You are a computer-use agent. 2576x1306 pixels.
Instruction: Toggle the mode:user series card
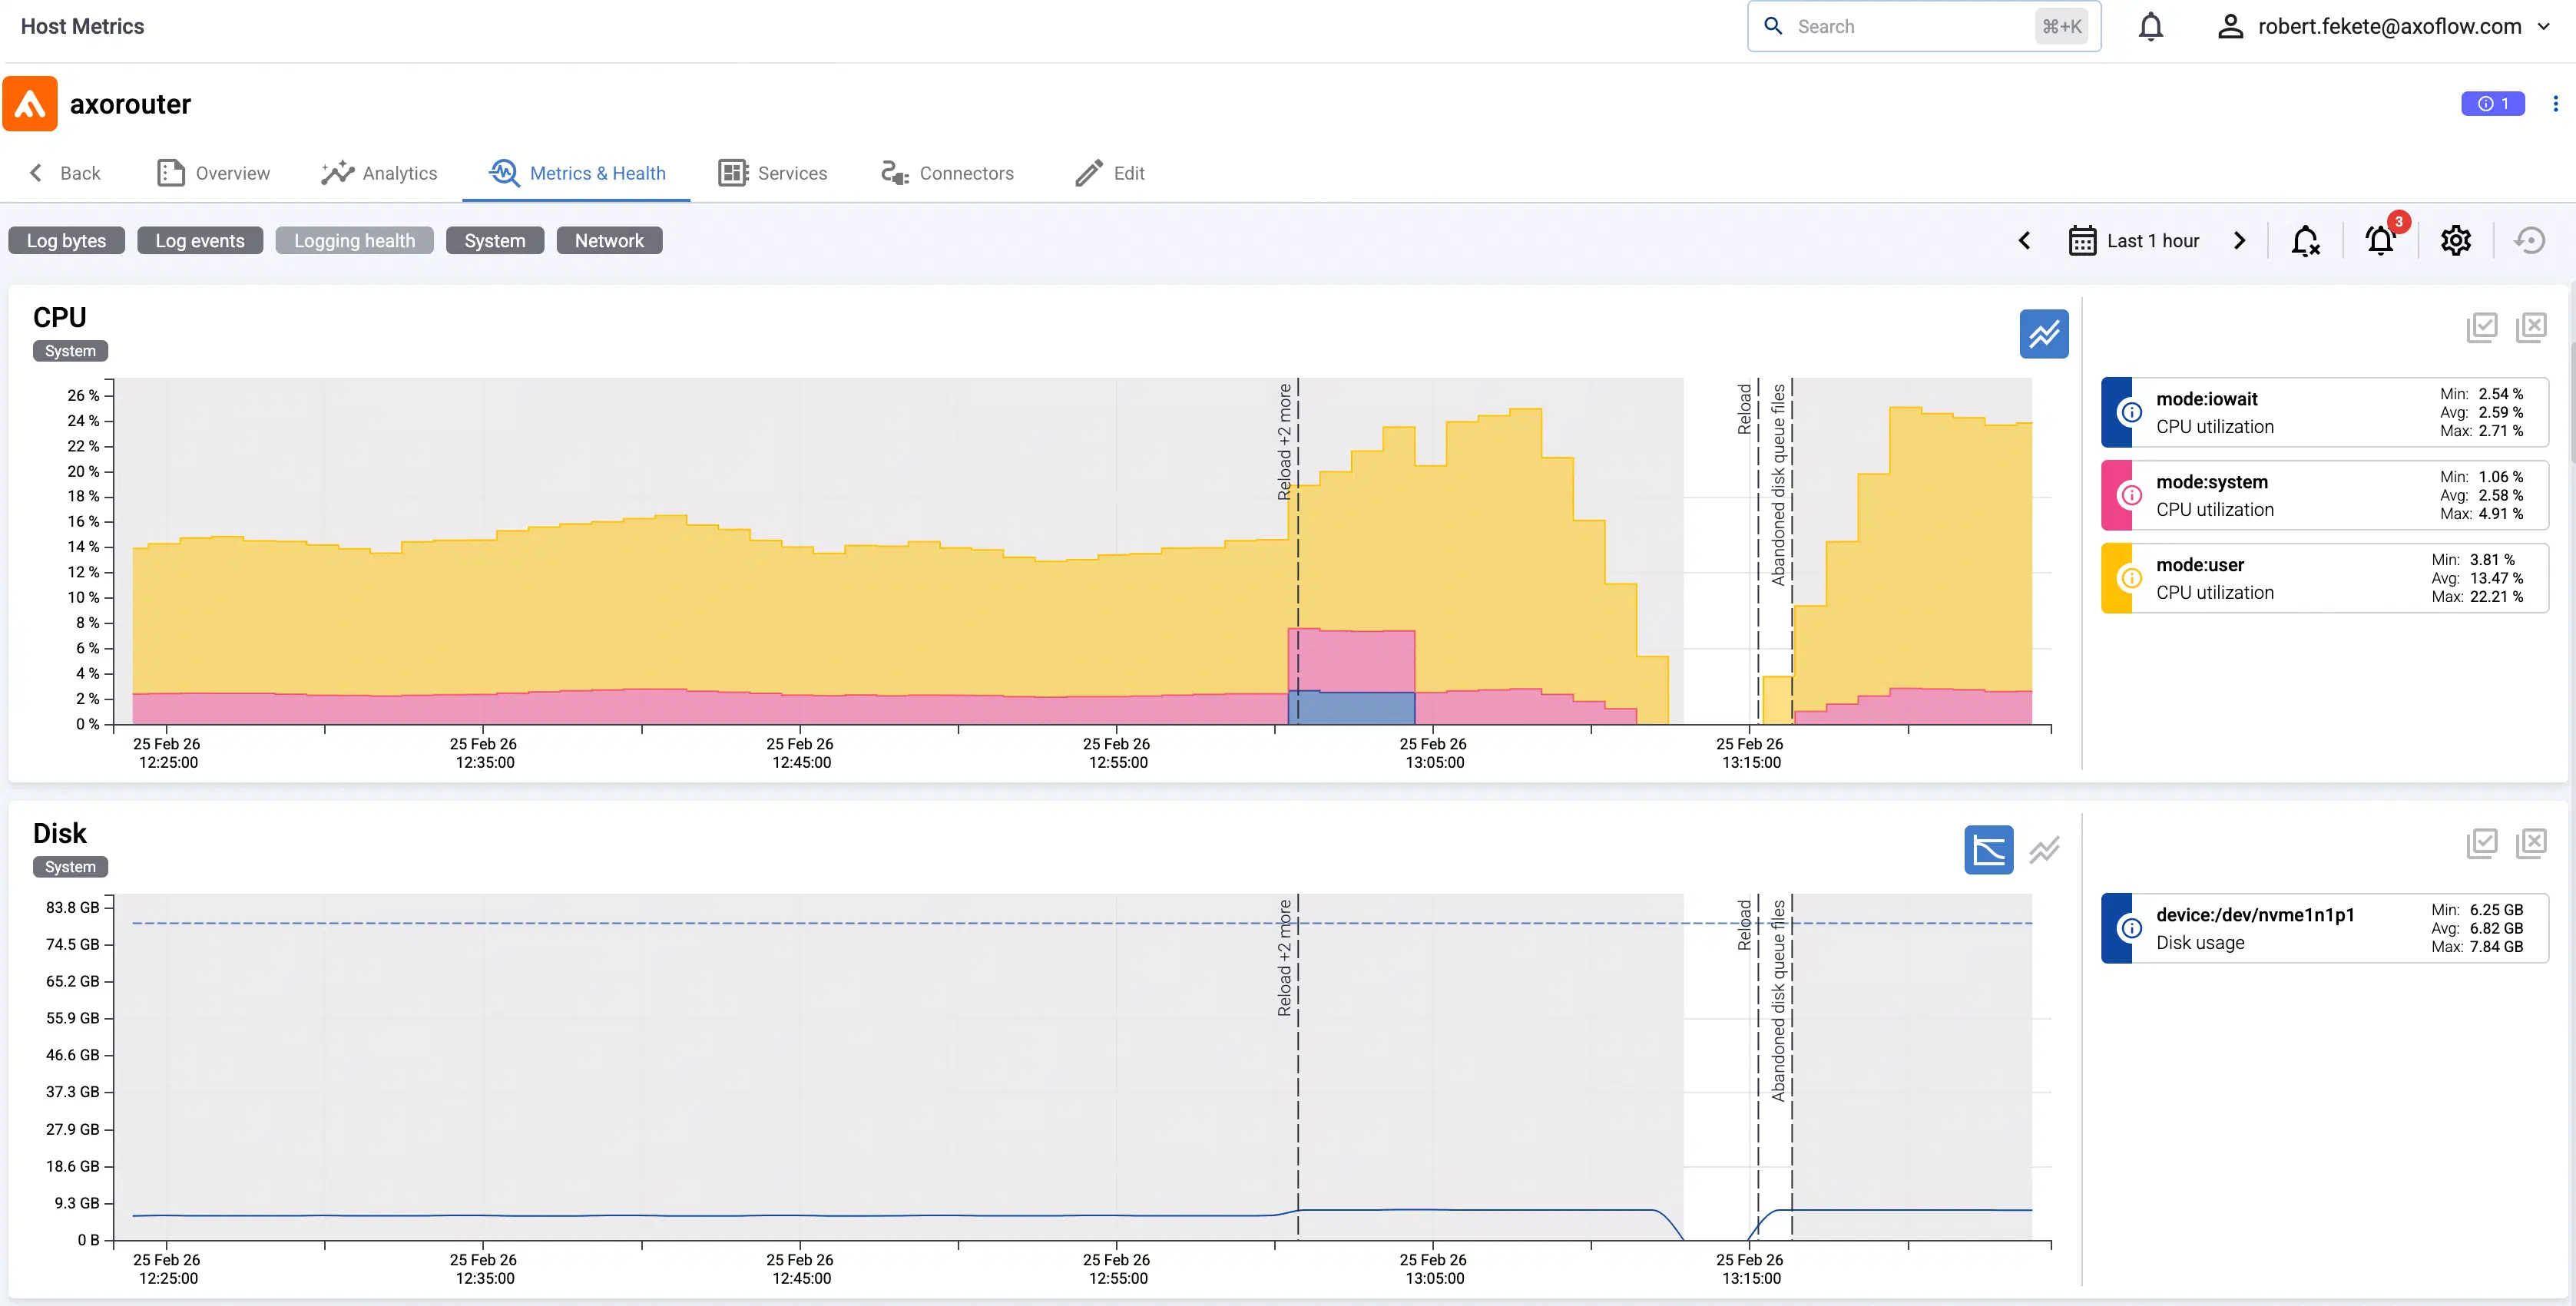tap(2325, 578)
